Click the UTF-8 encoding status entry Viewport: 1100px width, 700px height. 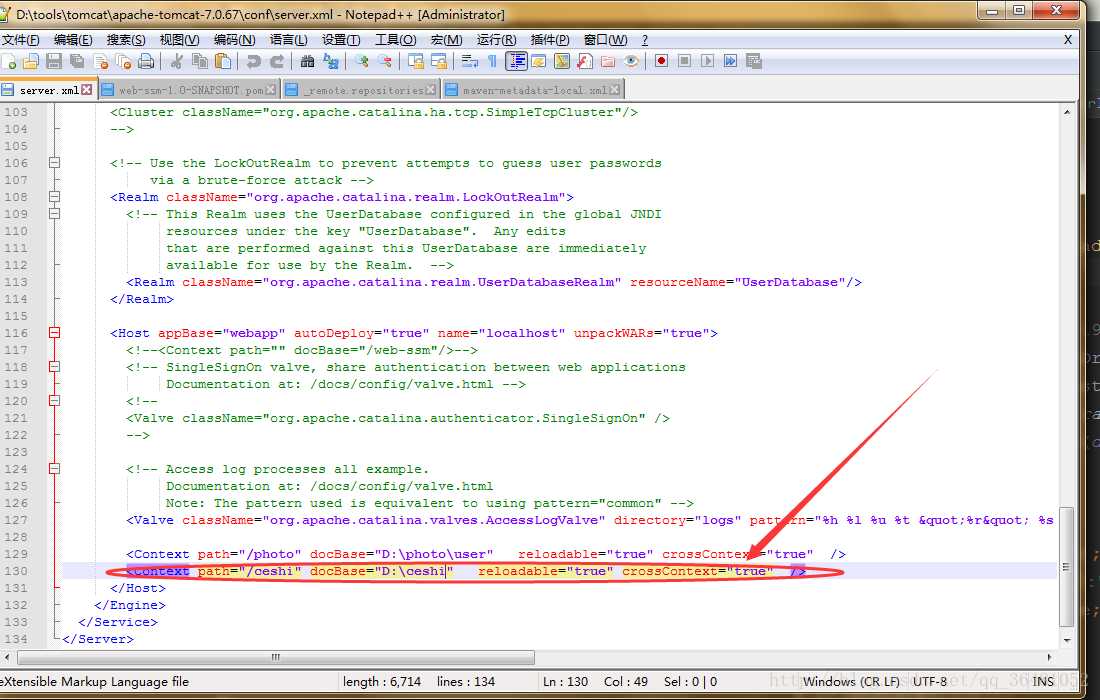[x=930, y=681]
